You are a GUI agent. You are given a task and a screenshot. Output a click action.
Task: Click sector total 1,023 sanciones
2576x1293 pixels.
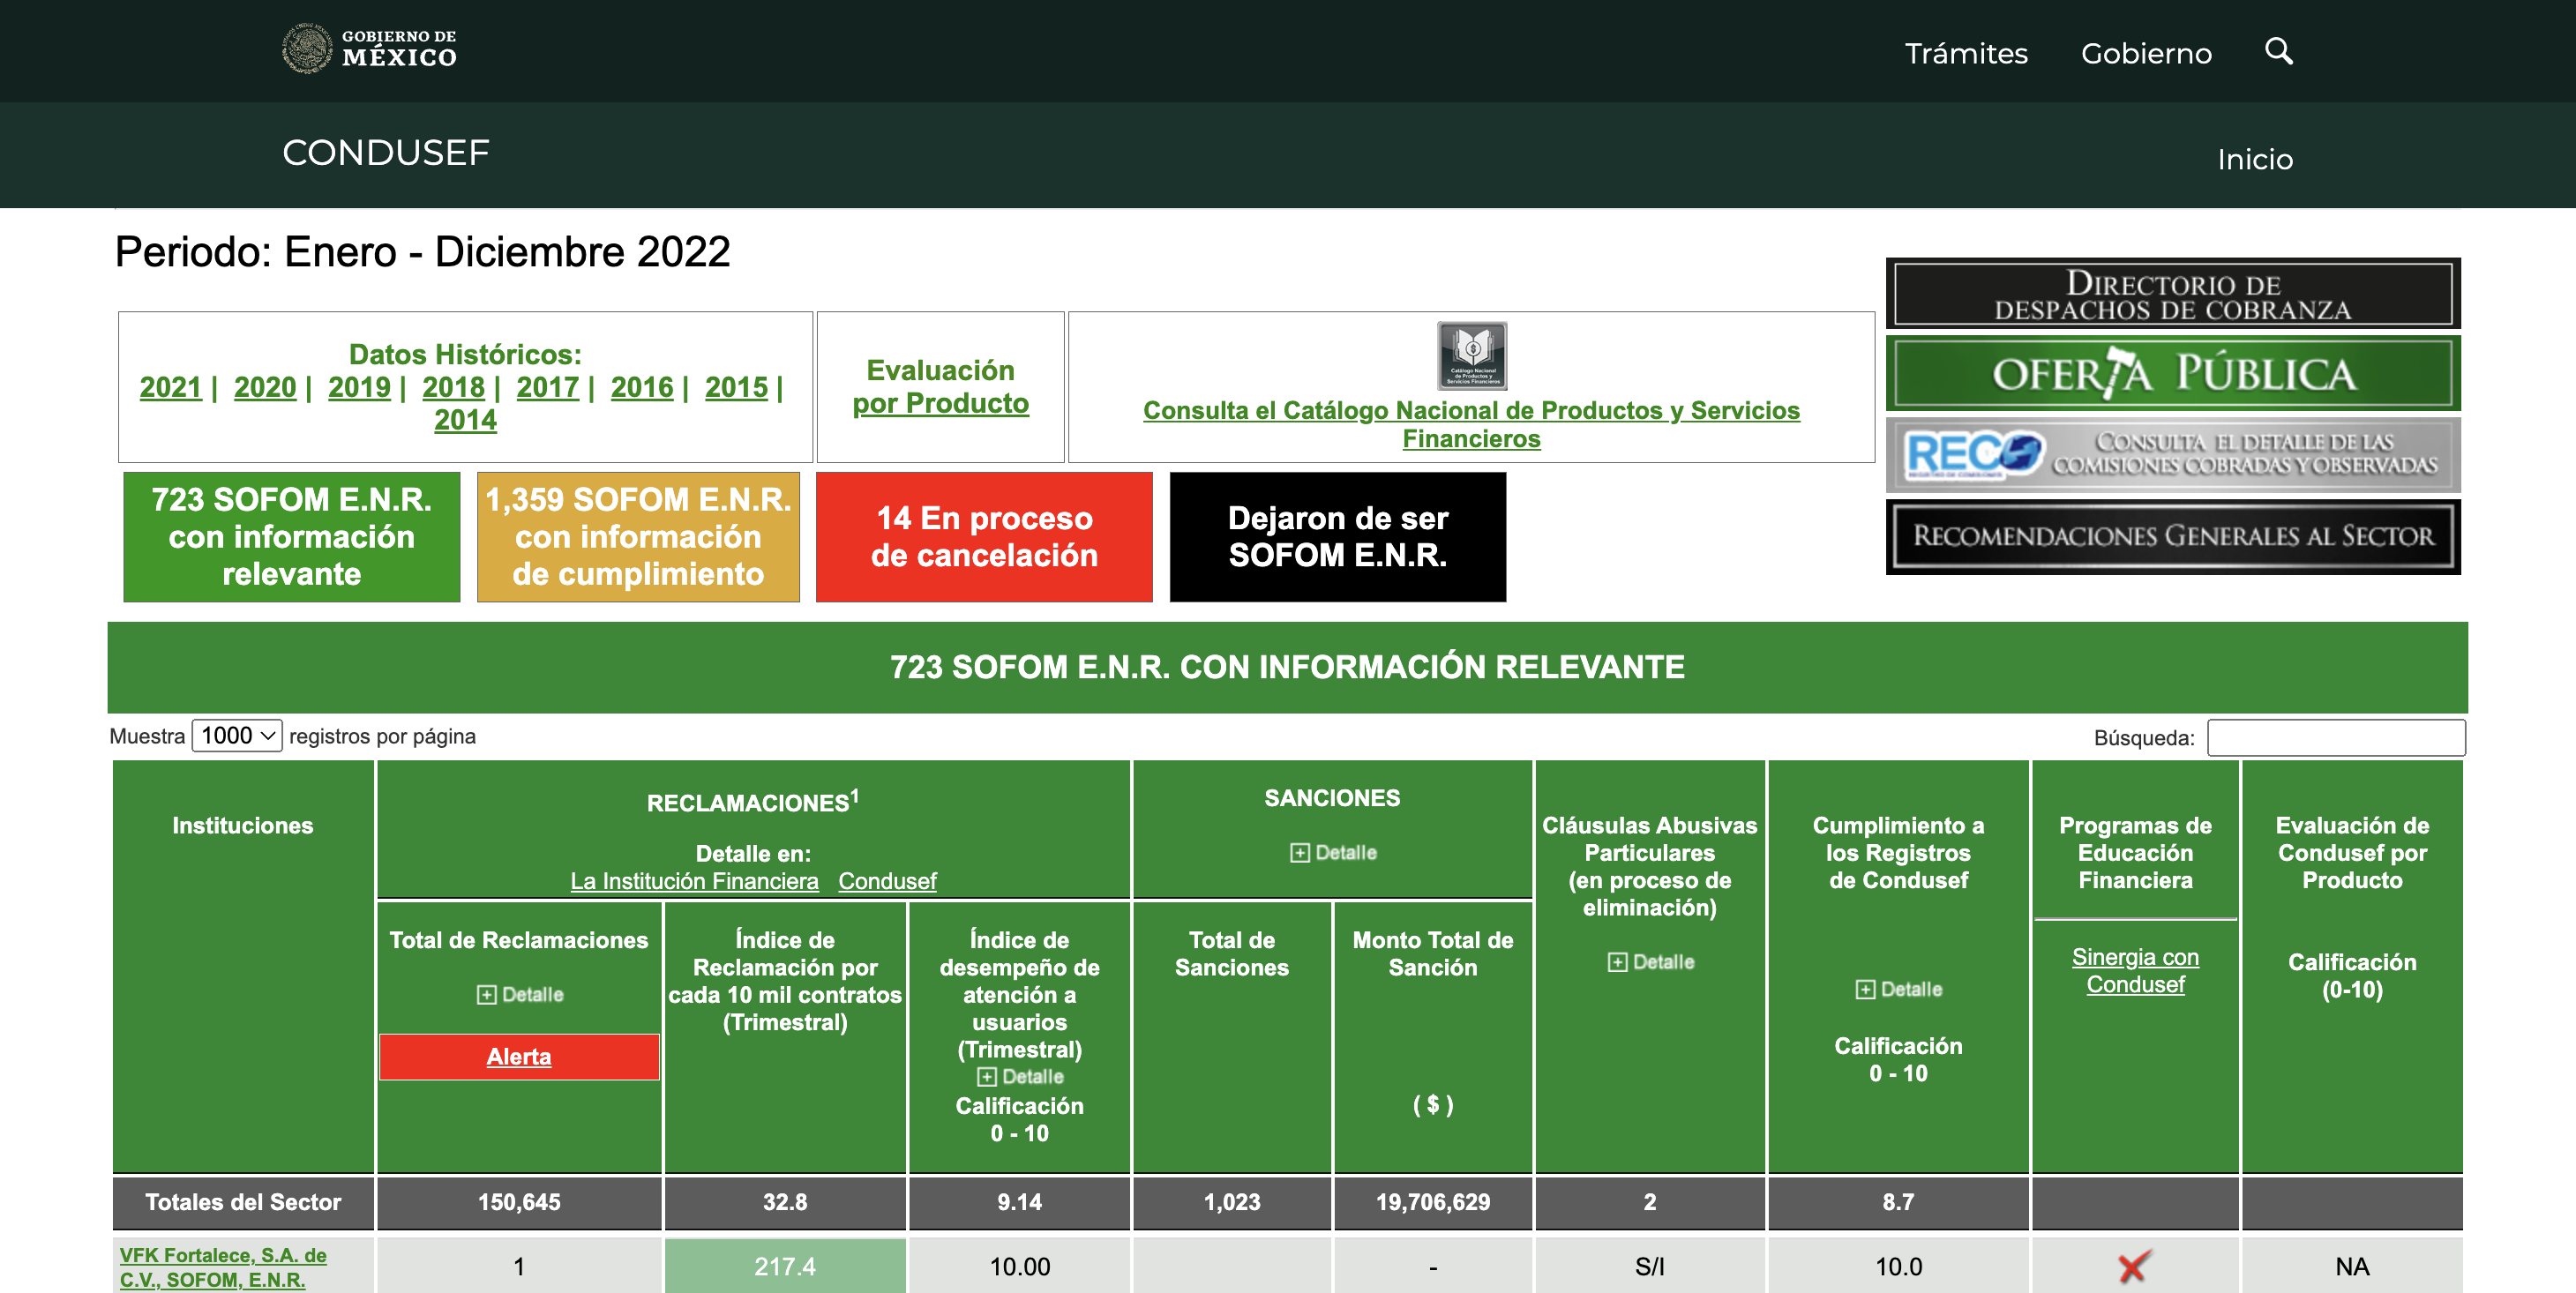point(1232,1202)
